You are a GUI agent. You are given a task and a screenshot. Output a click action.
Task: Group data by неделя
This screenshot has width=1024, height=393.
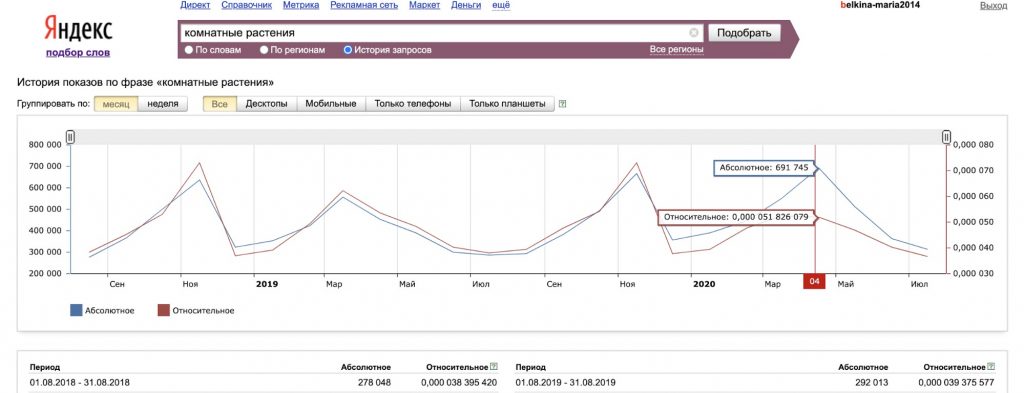click(x=163, y=104)
